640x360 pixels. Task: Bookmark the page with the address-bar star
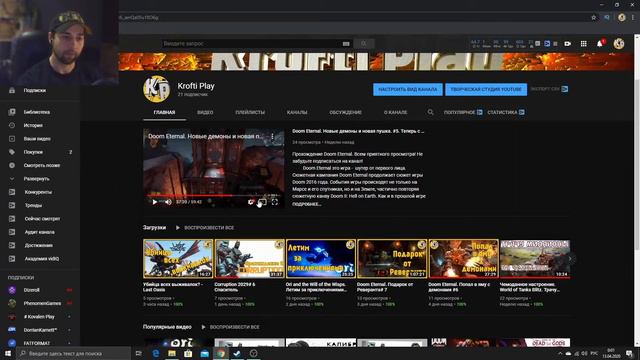coord(593,18)
